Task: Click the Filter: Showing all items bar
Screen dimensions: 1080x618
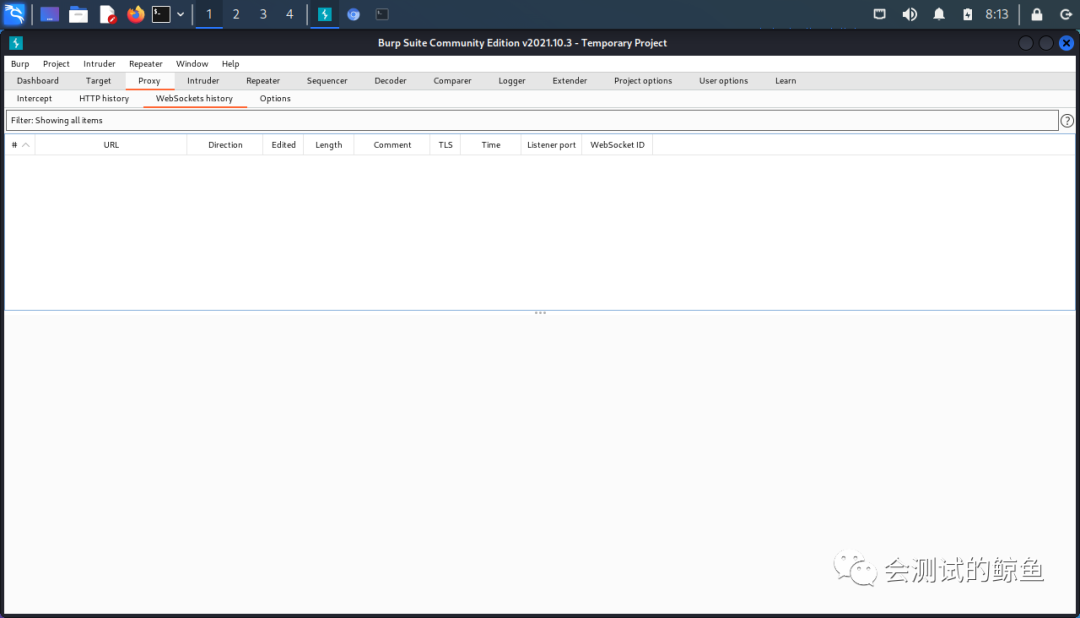Action: [x=532, y=121]
